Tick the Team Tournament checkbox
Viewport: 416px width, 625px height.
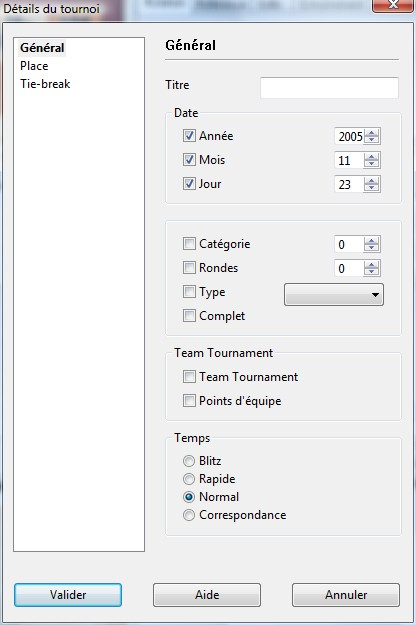(x=189, y=376)
